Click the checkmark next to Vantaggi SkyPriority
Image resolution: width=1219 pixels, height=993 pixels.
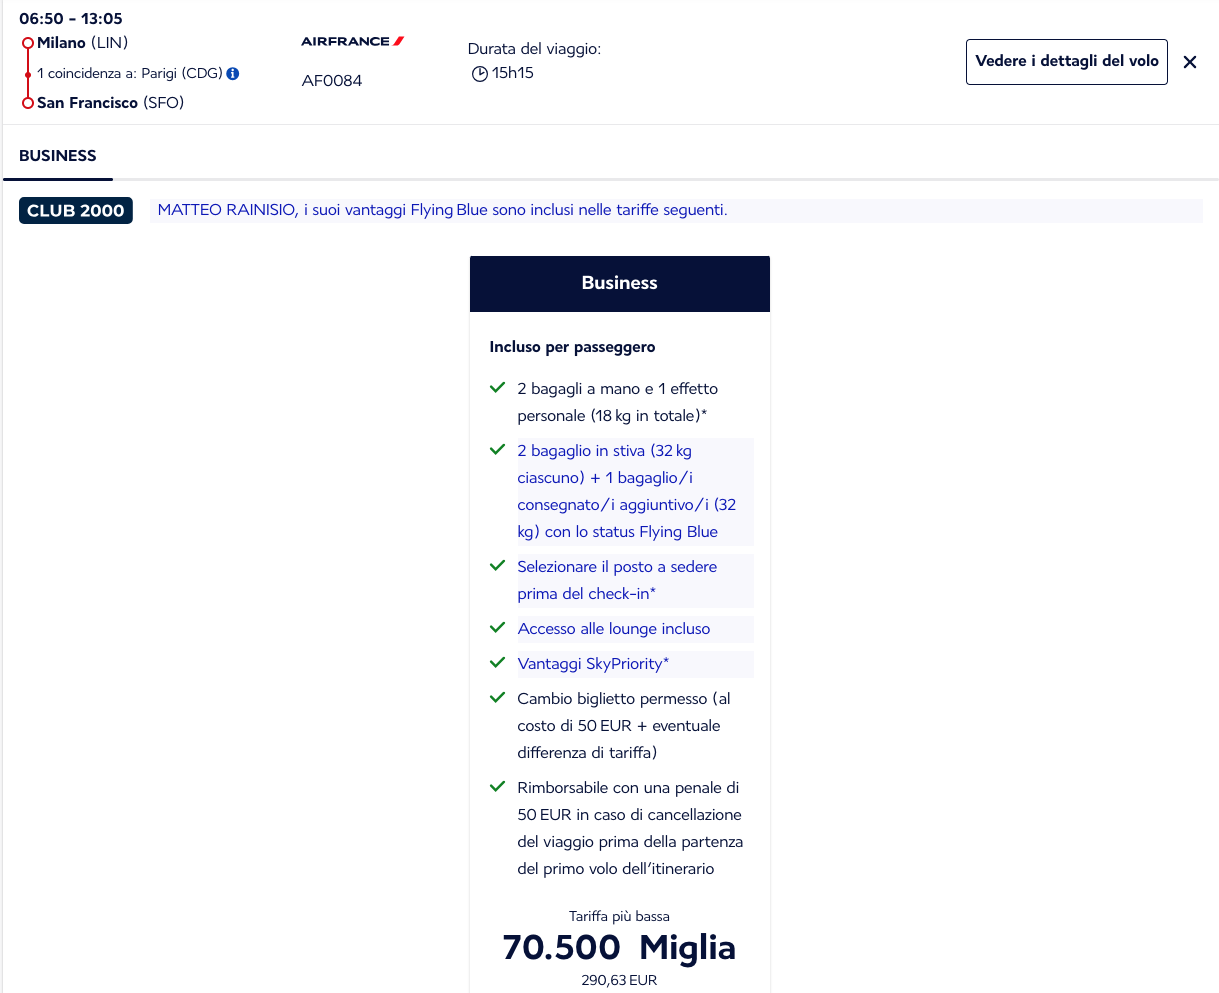point(497,663)
